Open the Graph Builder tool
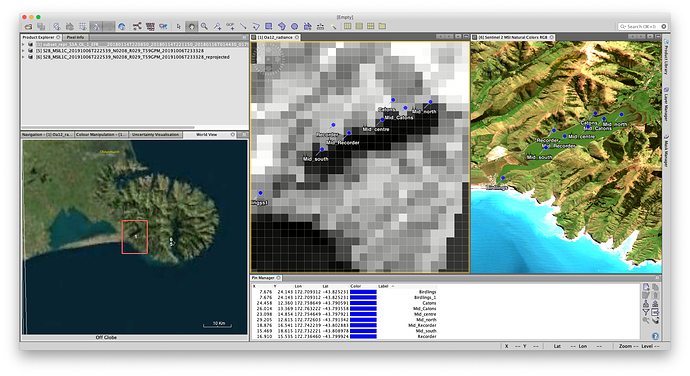The width and height of the screenshot is (690, 376). [137, 26]
